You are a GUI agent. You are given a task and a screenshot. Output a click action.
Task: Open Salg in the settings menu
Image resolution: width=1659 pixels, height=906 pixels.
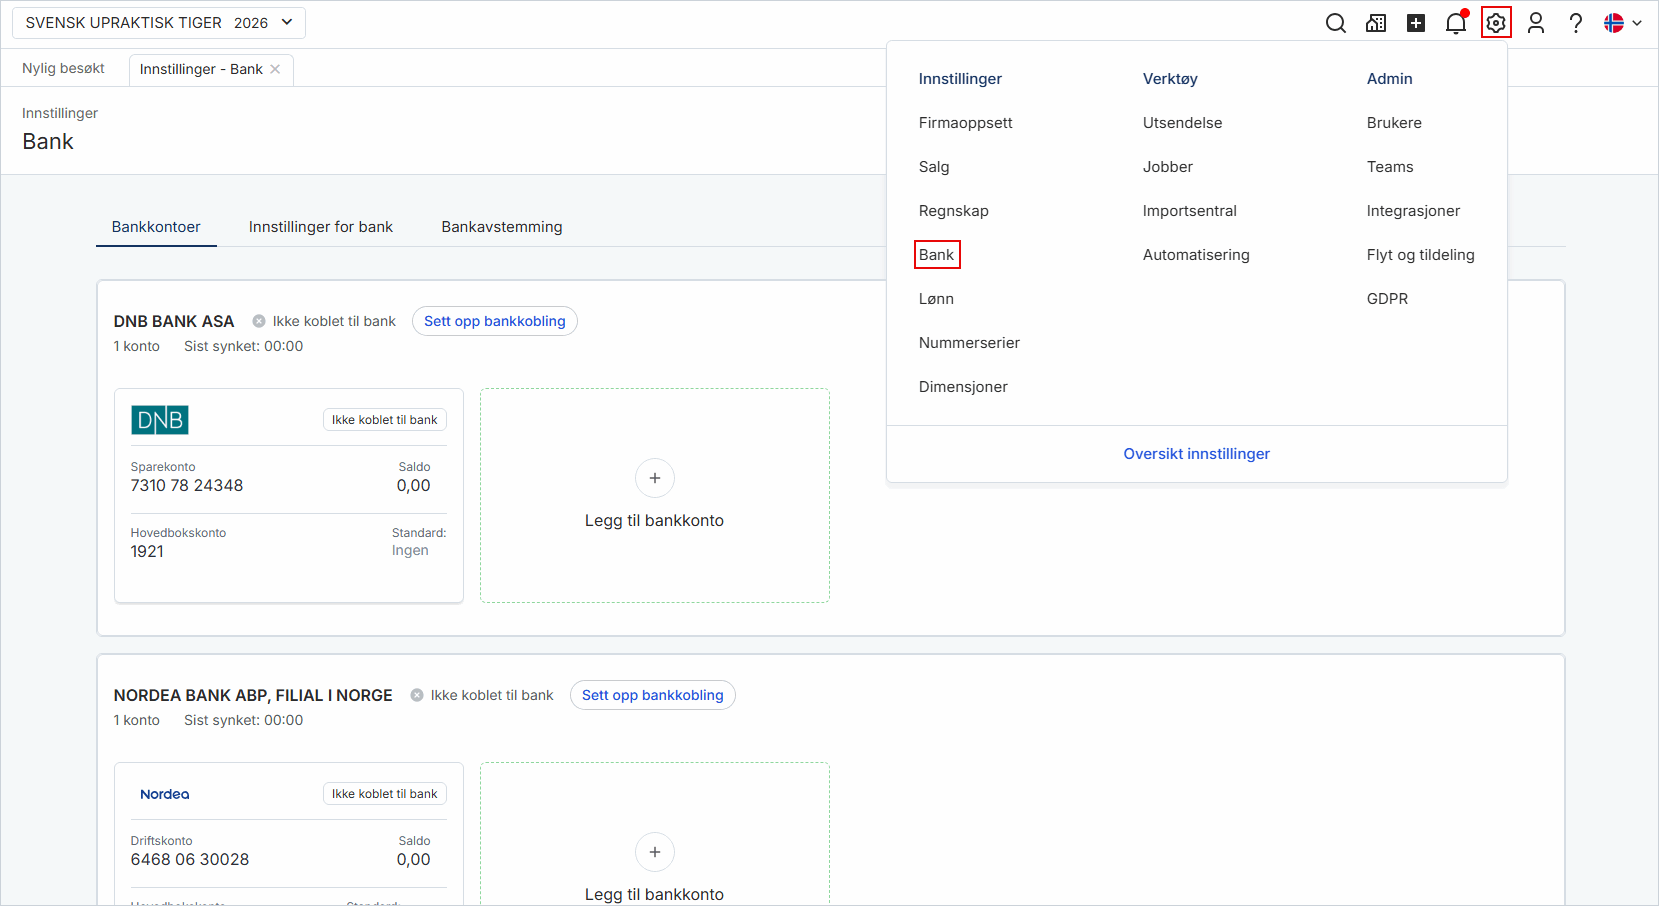934,167
